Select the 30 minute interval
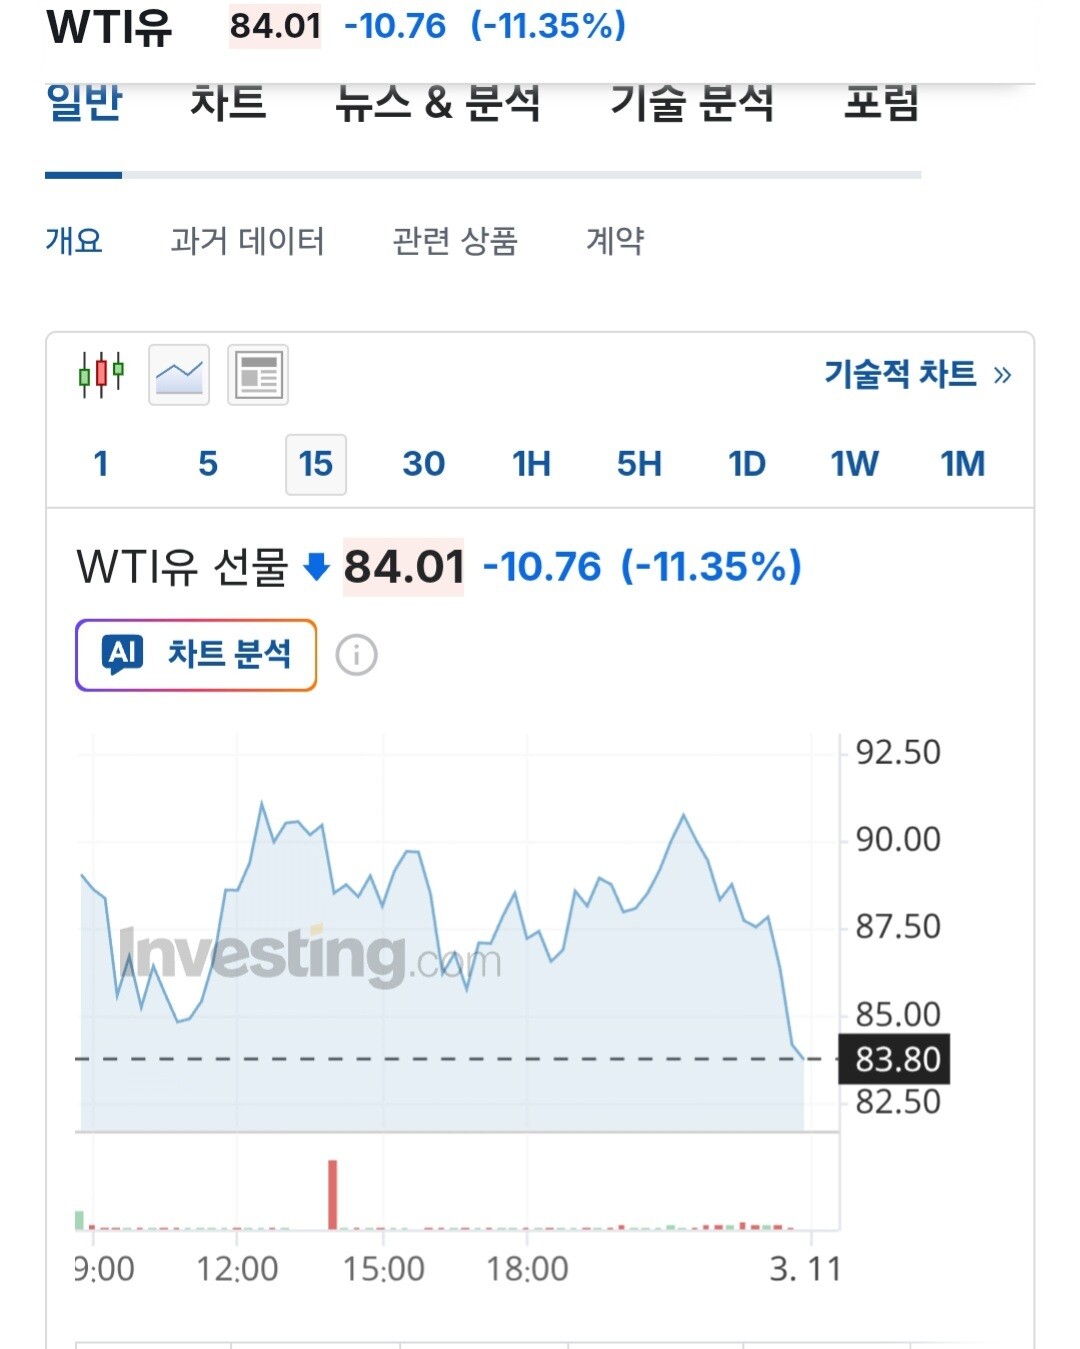The width and height of the screenshot is (1080, 1349). pos(423,464)
